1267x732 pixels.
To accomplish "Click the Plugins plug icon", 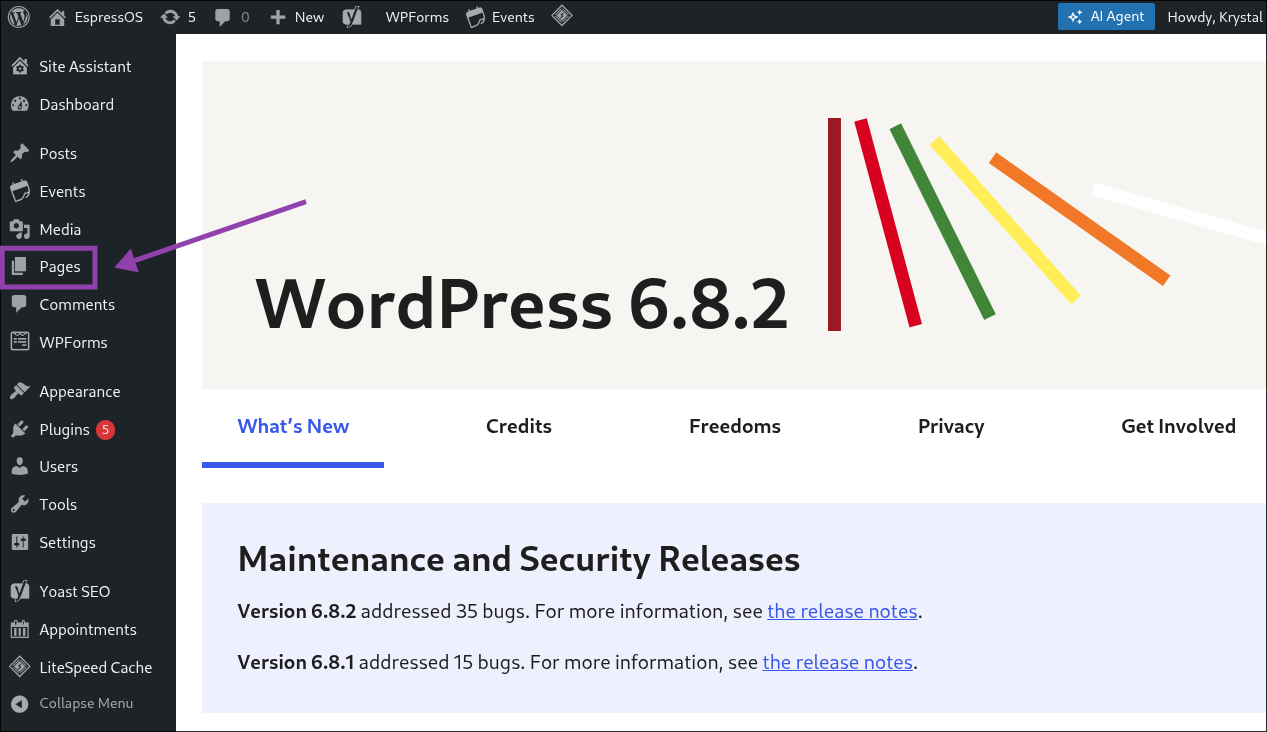I will 19,430.
